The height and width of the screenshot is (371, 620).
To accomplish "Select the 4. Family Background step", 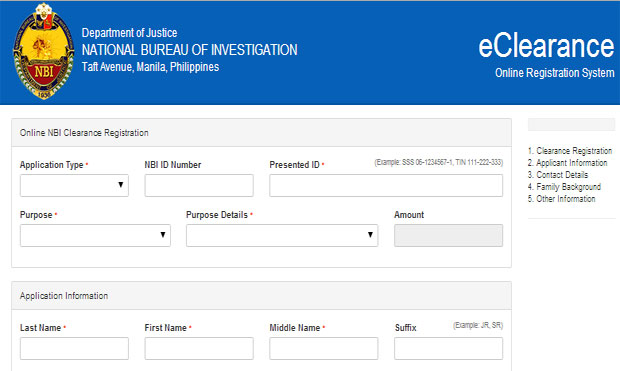I will pyautogui.click(x=564, y=187).
